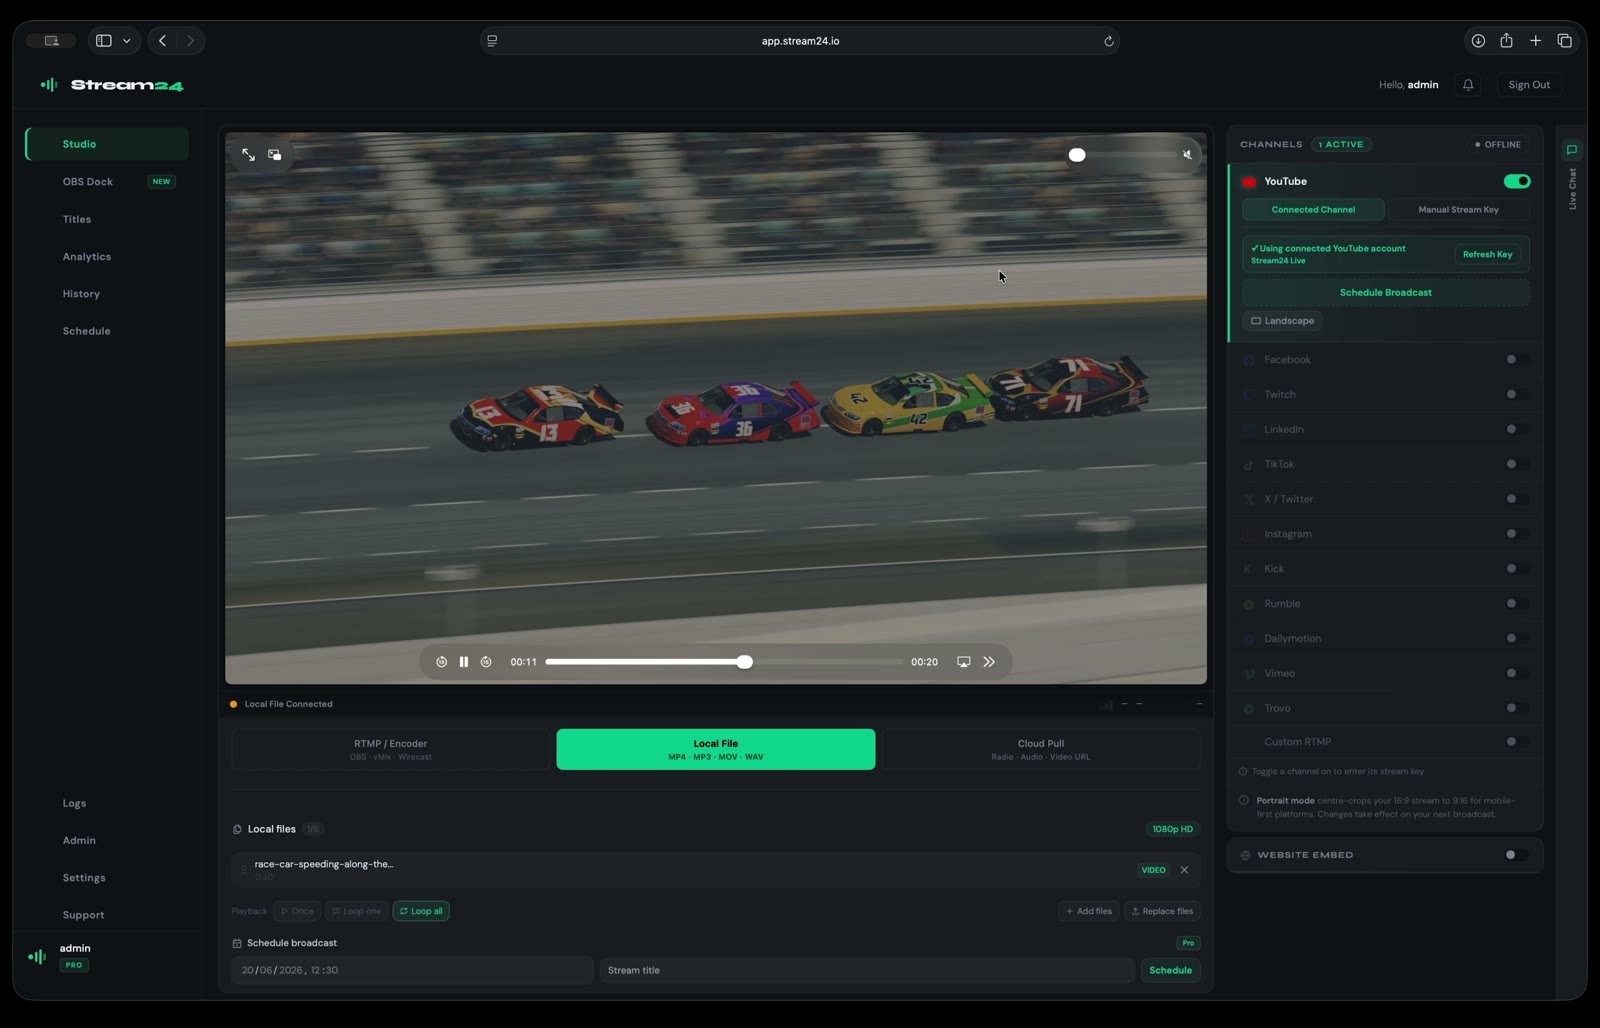Open Analytics from the sidebar
1600x1028 pixels.
tap(107, 257)
